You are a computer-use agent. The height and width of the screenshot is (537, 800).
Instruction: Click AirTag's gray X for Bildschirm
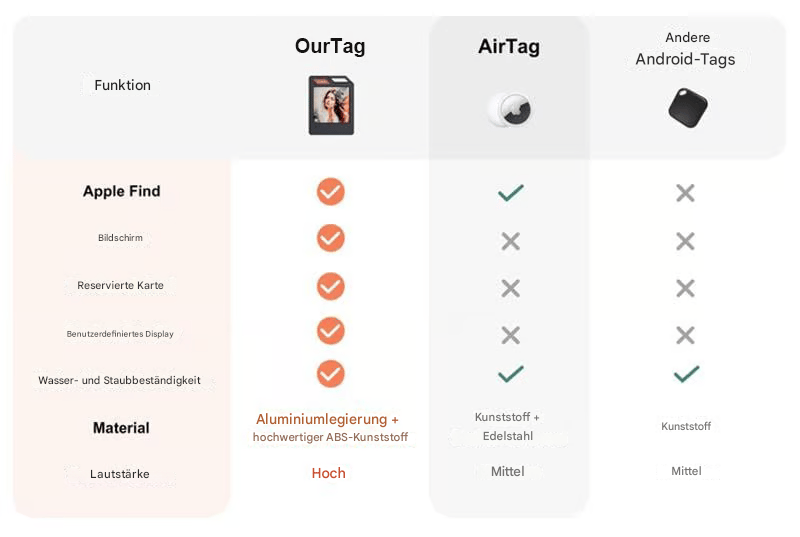510,241
